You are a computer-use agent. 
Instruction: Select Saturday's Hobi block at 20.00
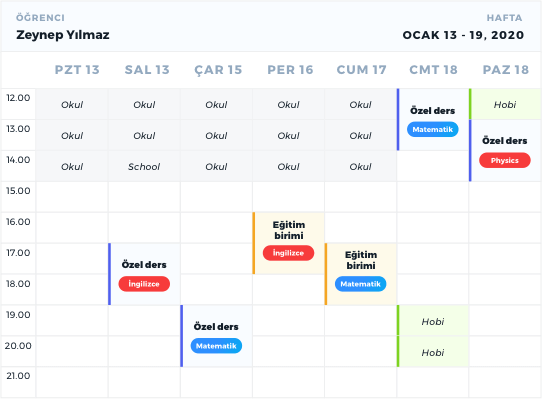(x=433, y=352)
